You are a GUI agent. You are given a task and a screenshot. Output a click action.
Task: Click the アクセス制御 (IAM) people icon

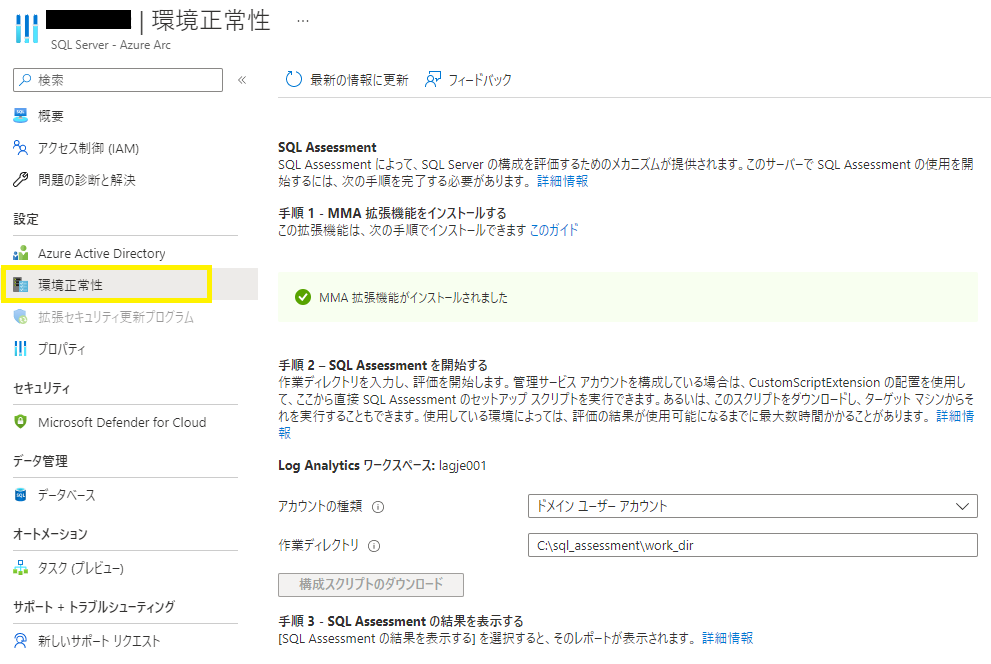pyautogui.click(x=21, y=148)
